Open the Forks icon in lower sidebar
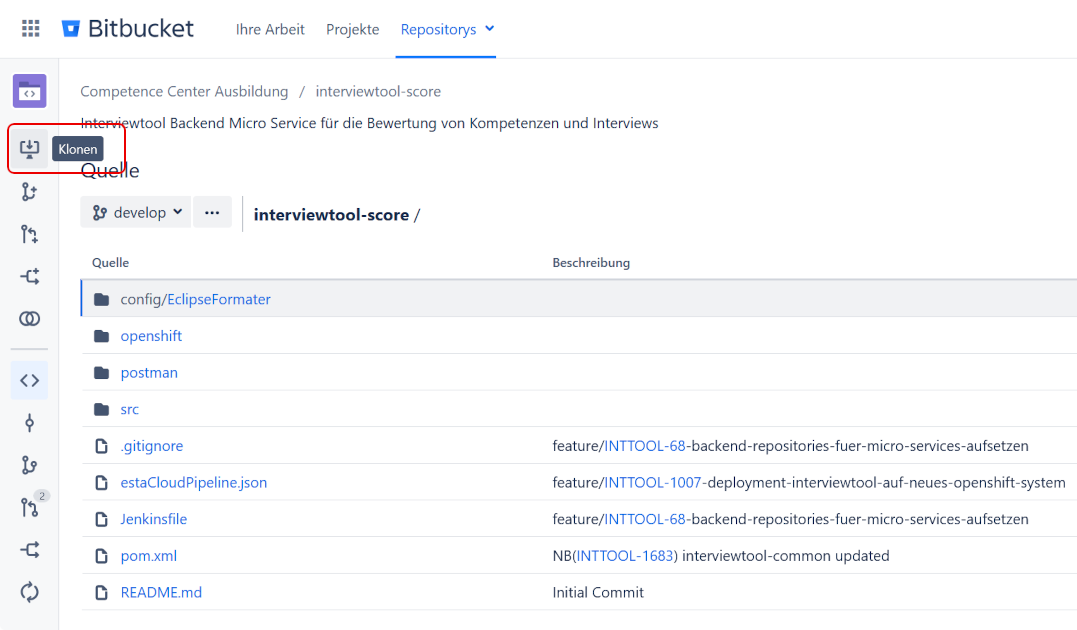This screenshot has height=630, width=1077. pyautogui.click(x=30, y=550)
